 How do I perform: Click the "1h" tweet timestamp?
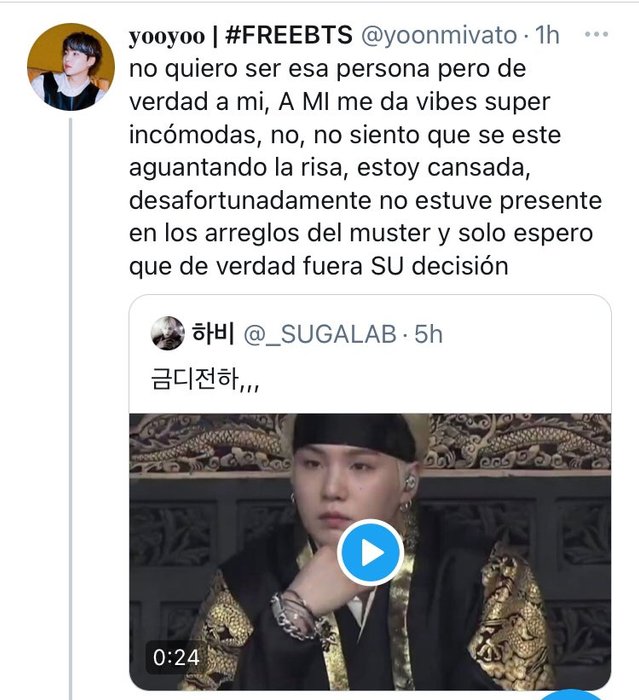548,36
